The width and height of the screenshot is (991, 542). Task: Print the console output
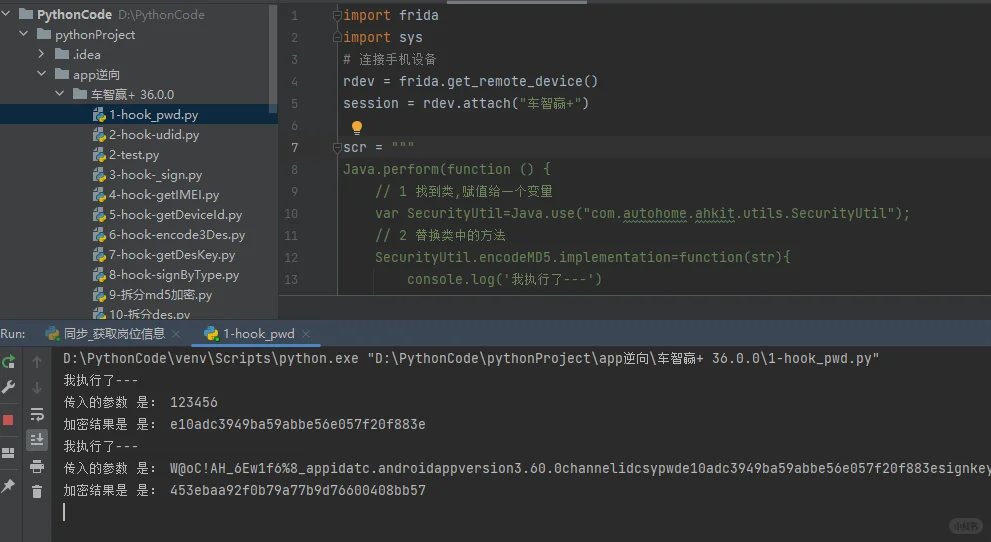(37, 466)
